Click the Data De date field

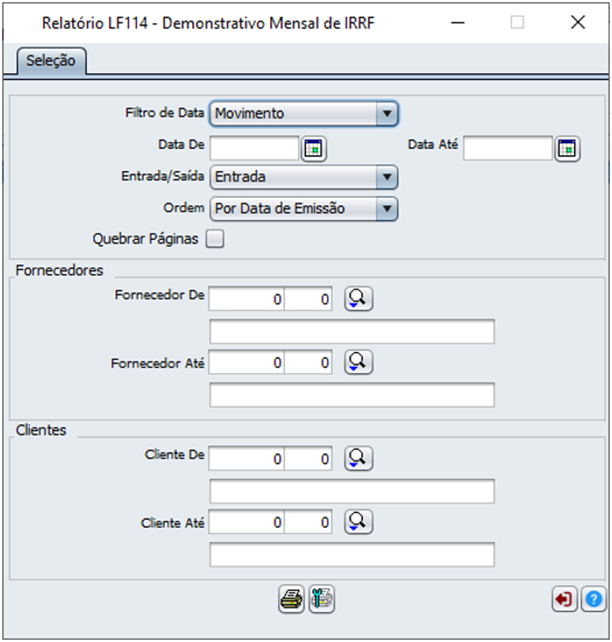pos(254,148)
